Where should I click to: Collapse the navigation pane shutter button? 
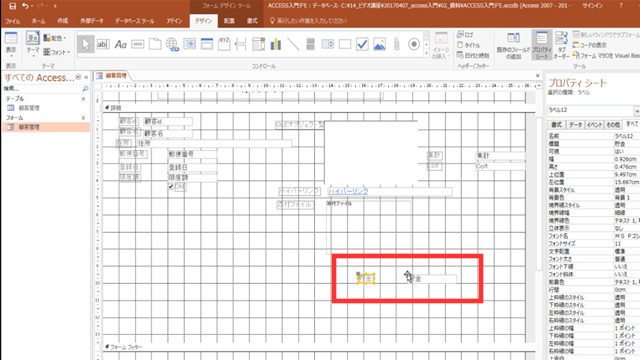pos(86,77)
